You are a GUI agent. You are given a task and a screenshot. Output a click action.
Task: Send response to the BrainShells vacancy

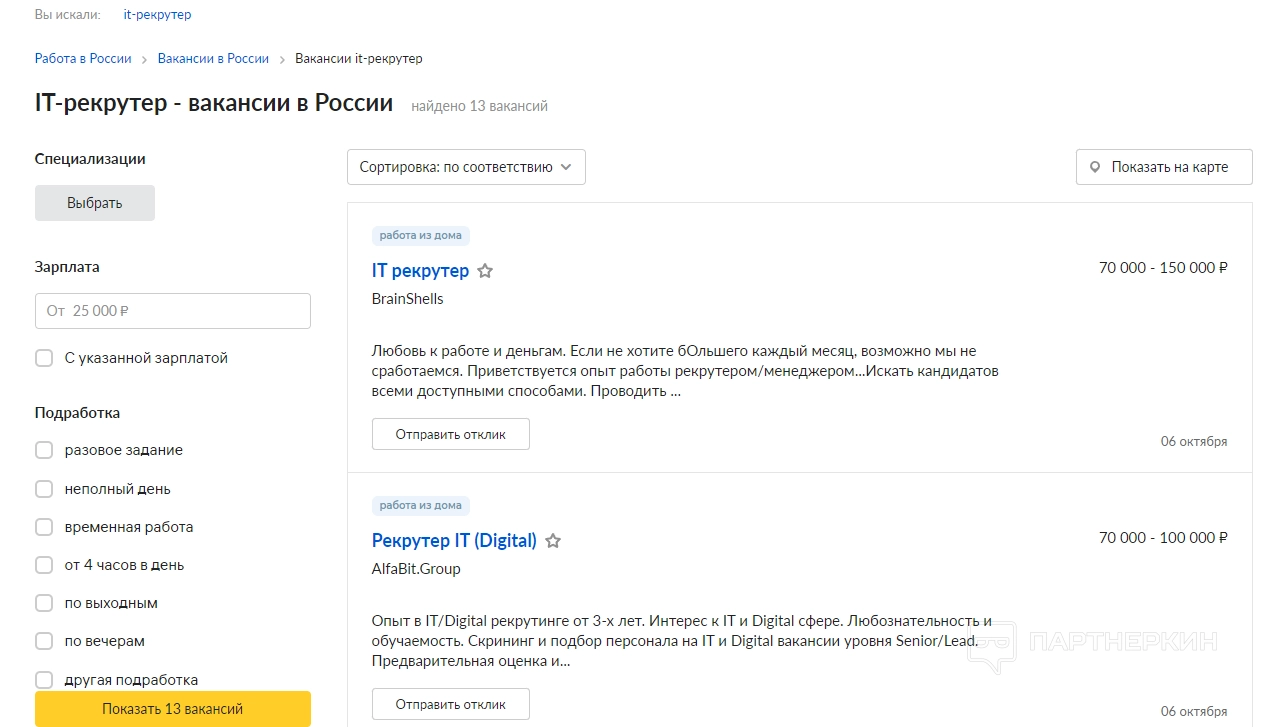(x=450, y=434)
